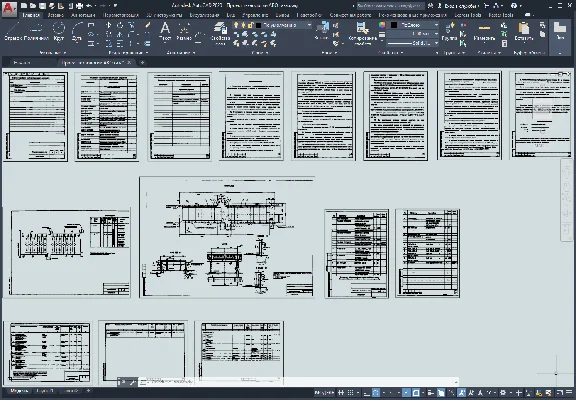Click the Measure (Измерить) tool
This screenshot has width=576, height=400.
[x=484, y=32]
